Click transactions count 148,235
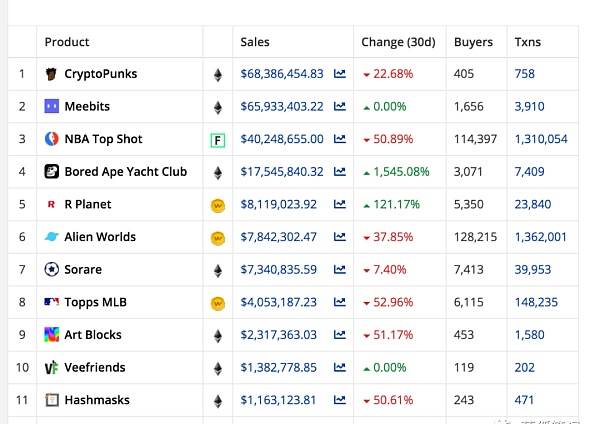Image resolution: width=600 pixels, height=424 pixels. pos(536,302)
